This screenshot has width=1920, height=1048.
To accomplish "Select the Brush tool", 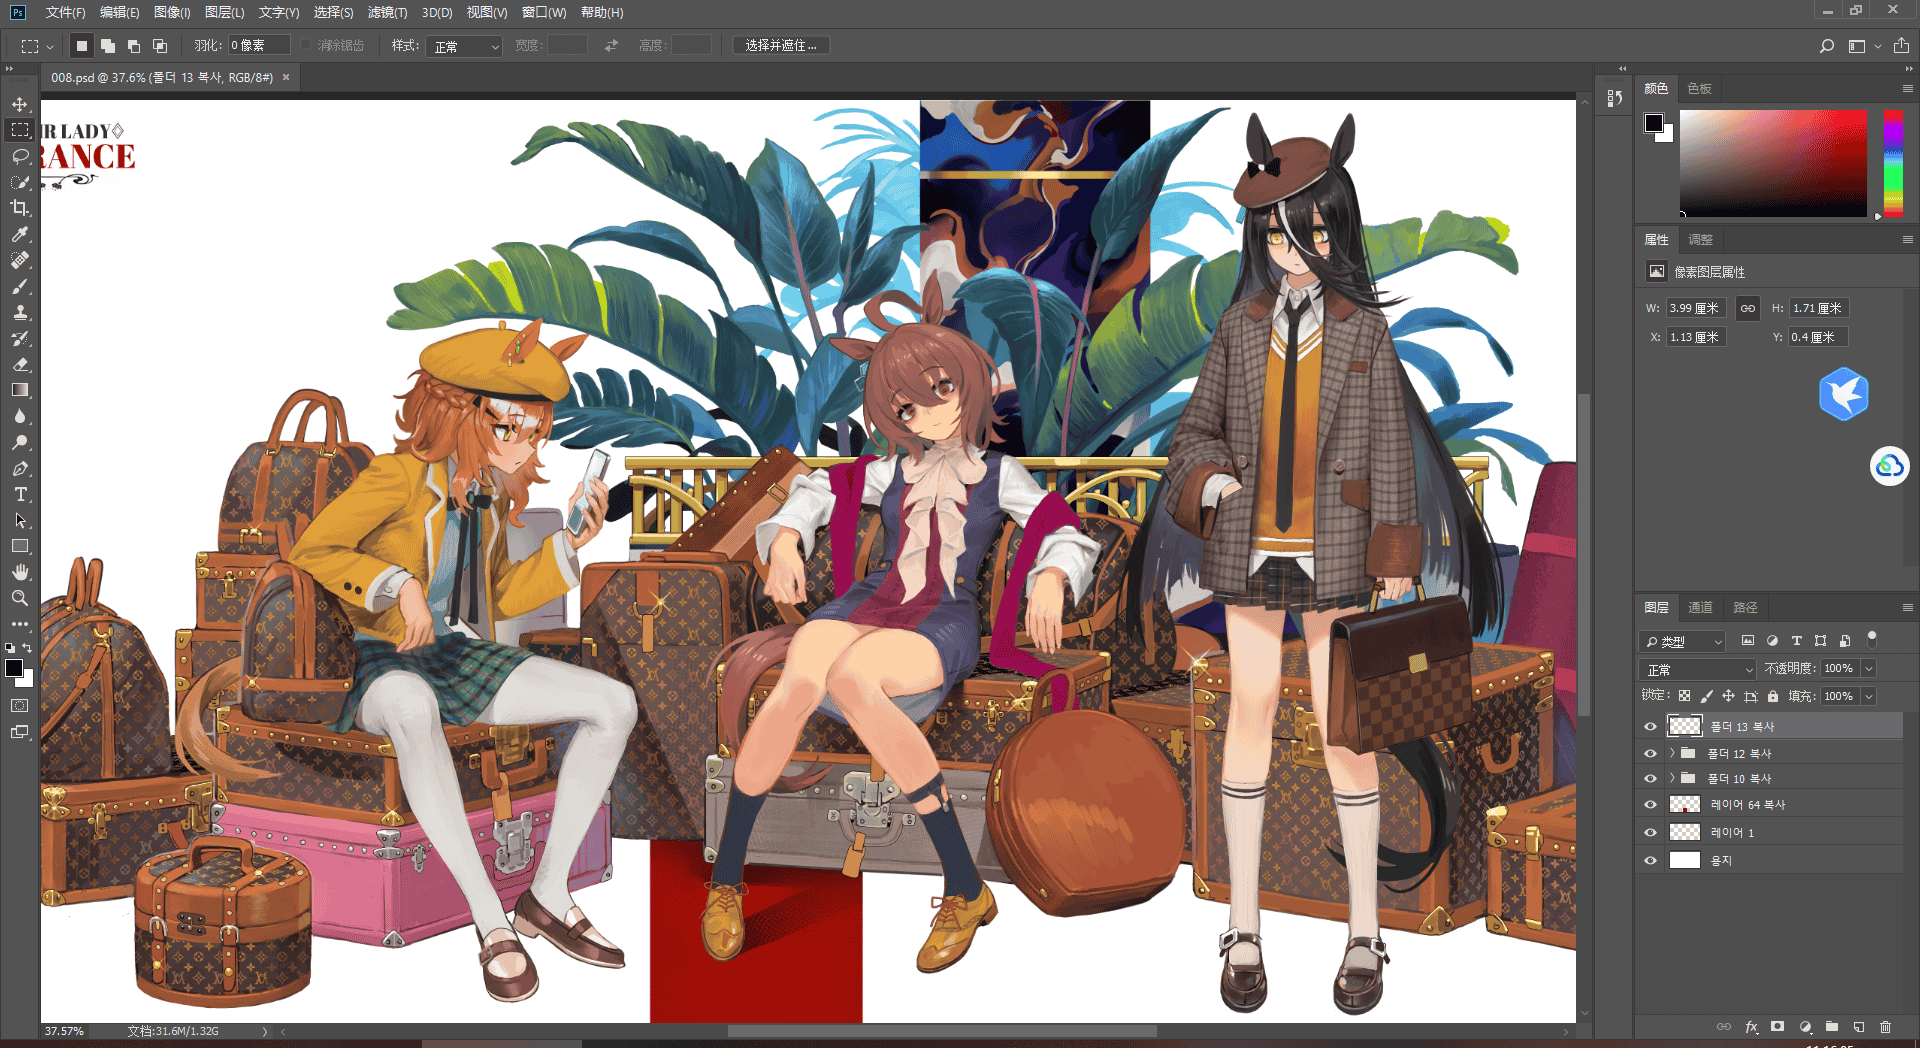I will click(20, 286).
